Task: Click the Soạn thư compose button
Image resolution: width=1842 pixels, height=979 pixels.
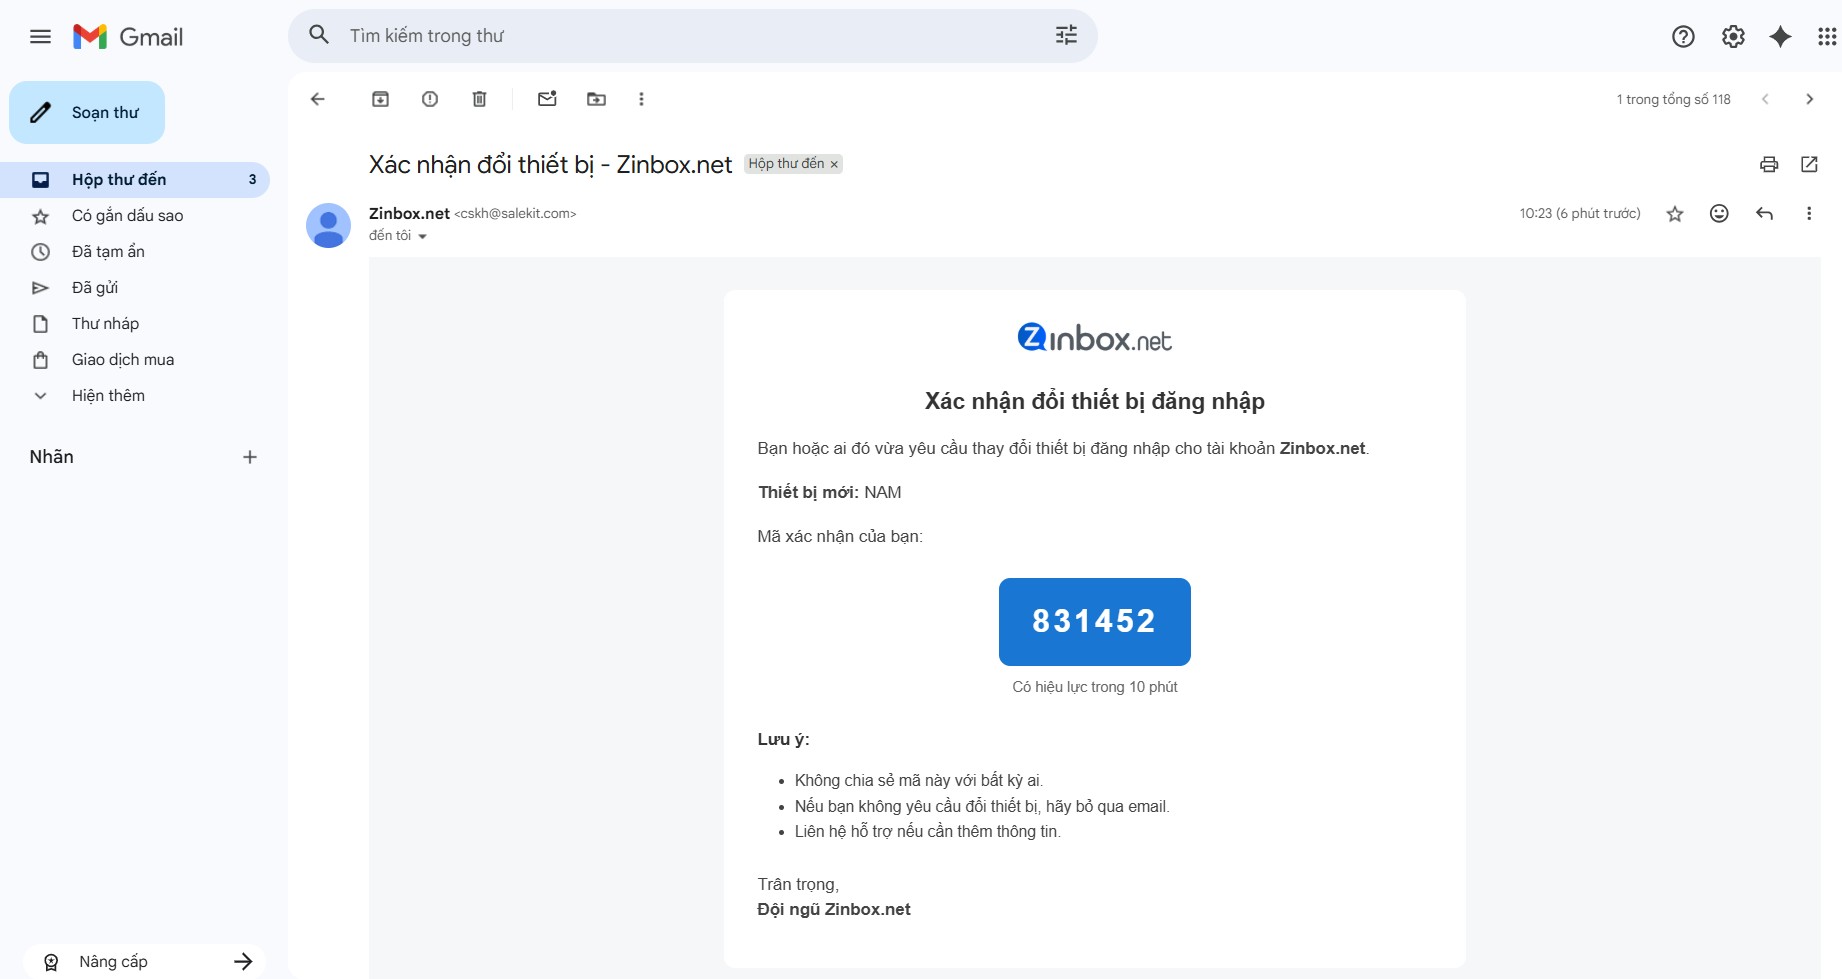Action: 87,113
